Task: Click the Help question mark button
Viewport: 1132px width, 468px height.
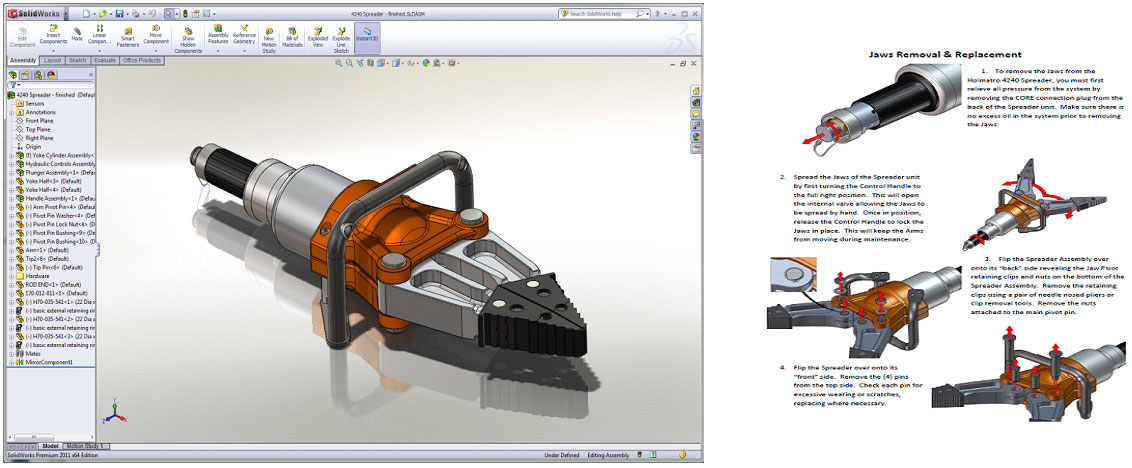Action: pyautogui.click(x=657, y=14)
